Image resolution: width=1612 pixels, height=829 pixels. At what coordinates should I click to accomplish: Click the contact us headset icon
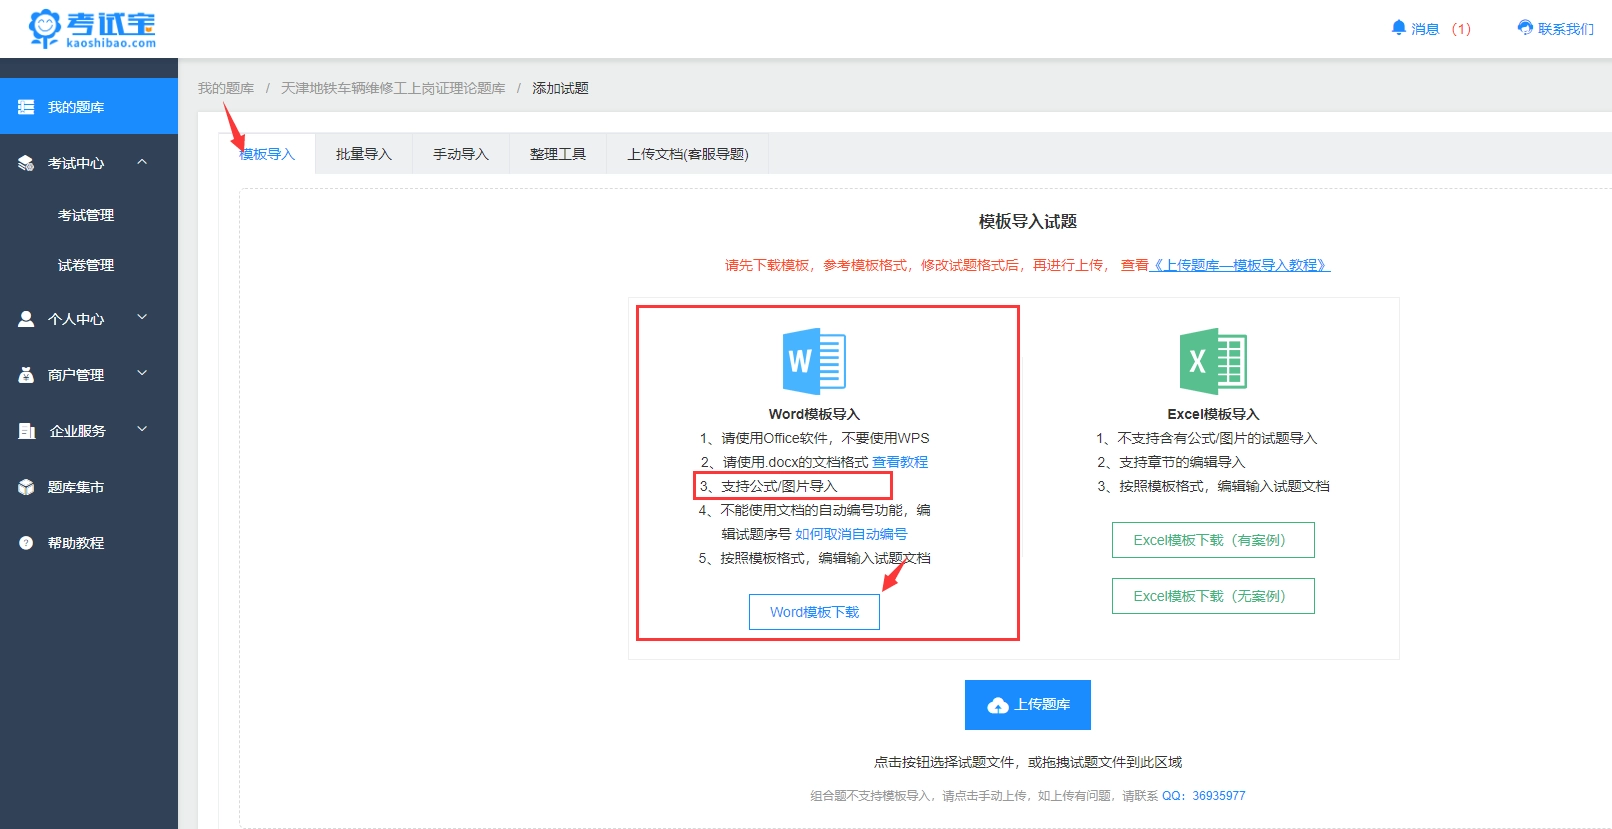click(x=1525, y=28)
